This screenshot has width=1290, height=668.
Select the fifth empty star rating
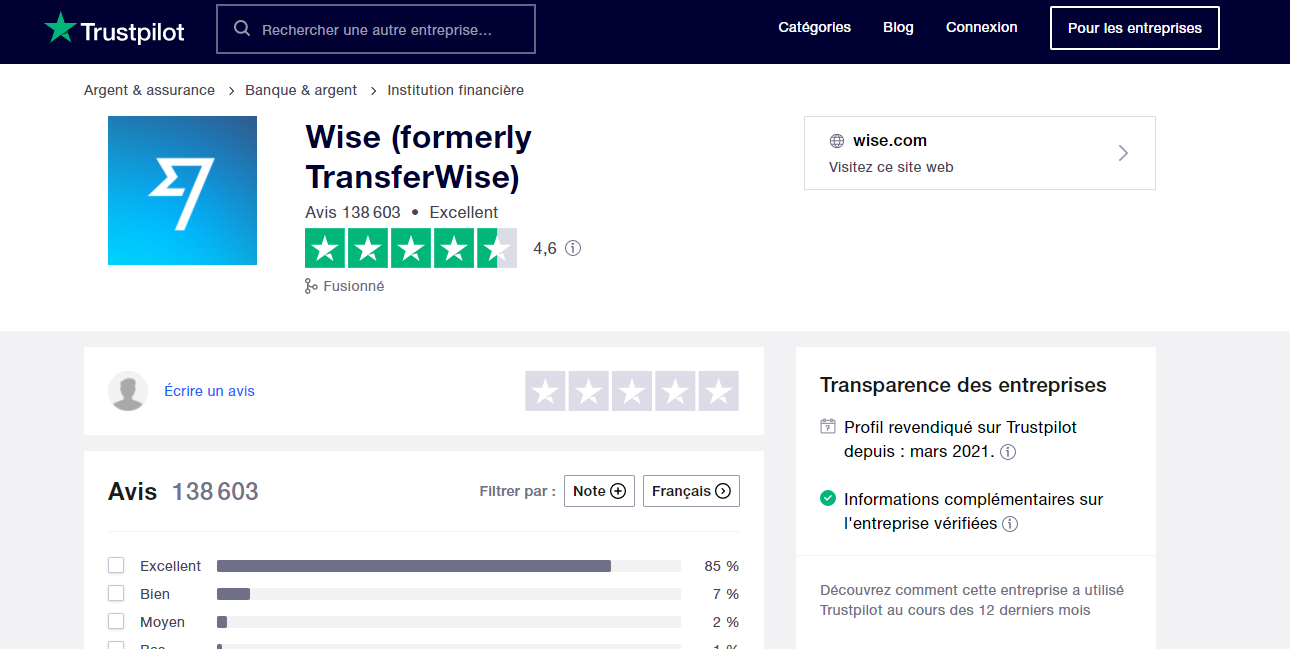click(718, 391)
